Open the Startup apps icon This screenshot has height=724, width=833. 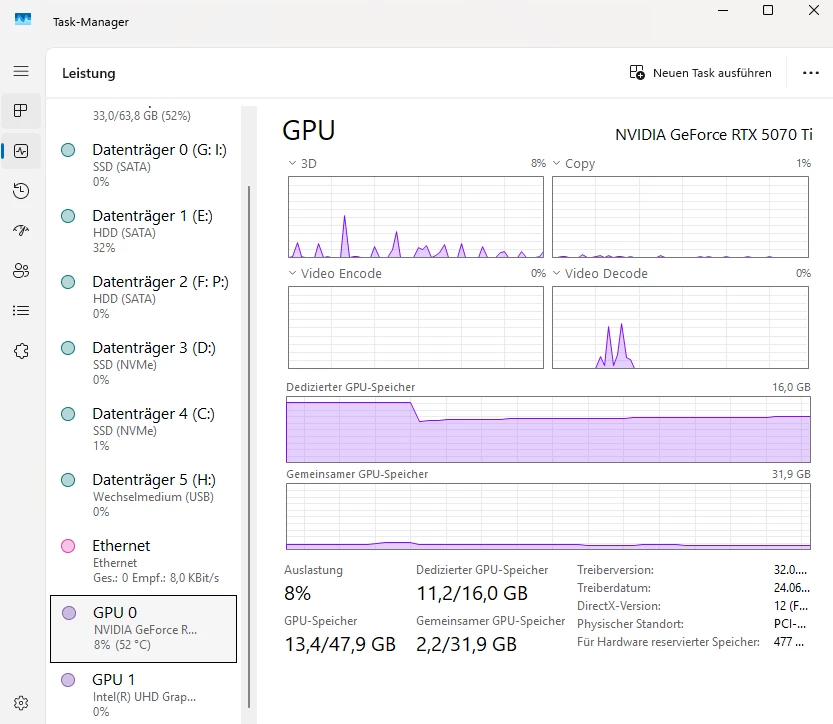(x=21, y=231)
